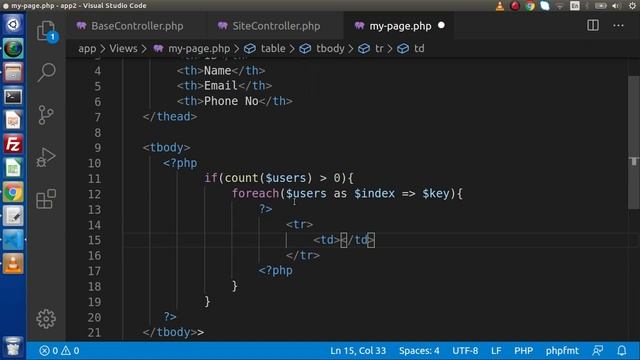This screenshot has width=640, height=360.
Task: Open the text editor app from dock
Action: point(13,216)
